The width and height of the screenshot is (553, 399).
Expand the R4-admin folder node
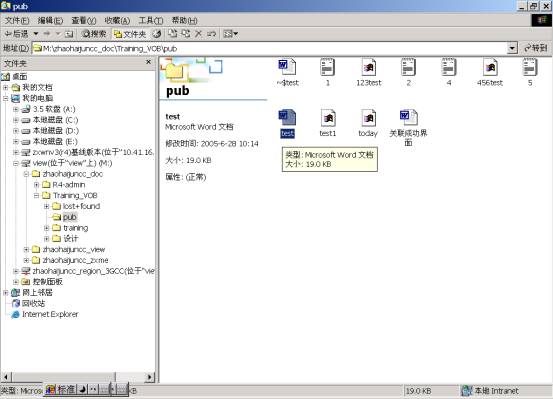pos(36,185)
